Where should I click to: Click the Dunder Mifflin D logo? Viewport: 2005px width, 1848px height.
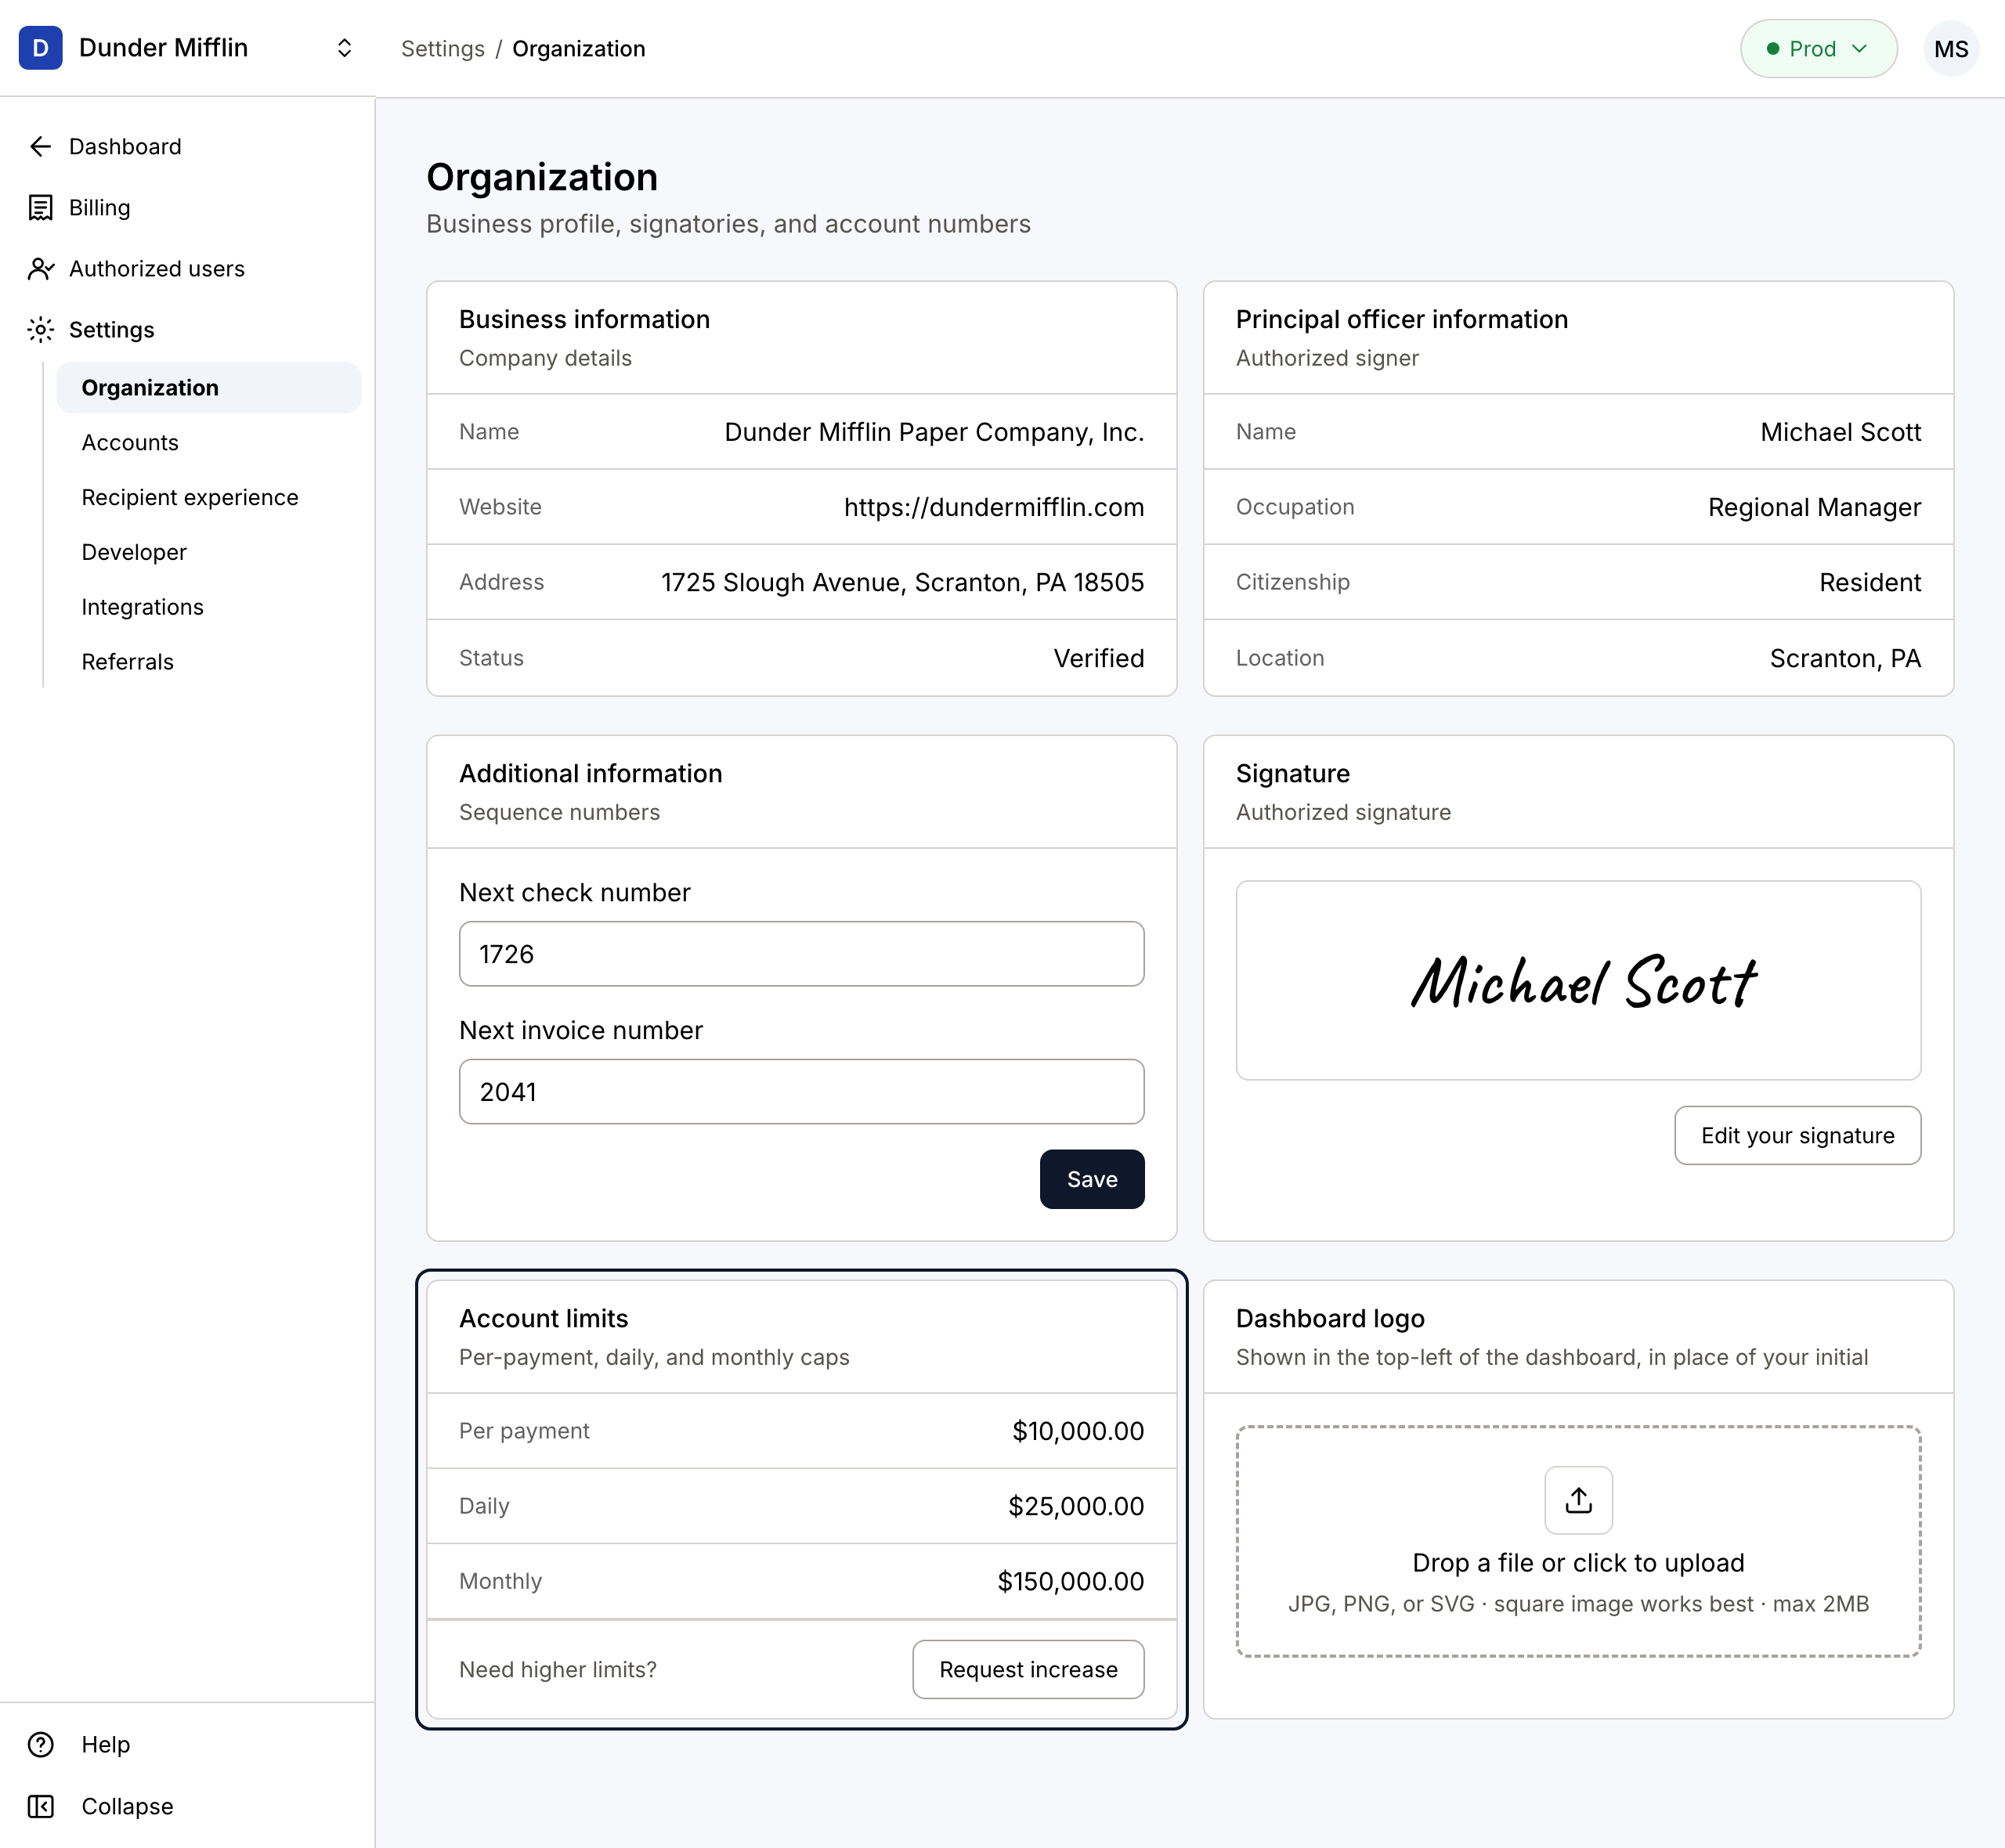41,48
